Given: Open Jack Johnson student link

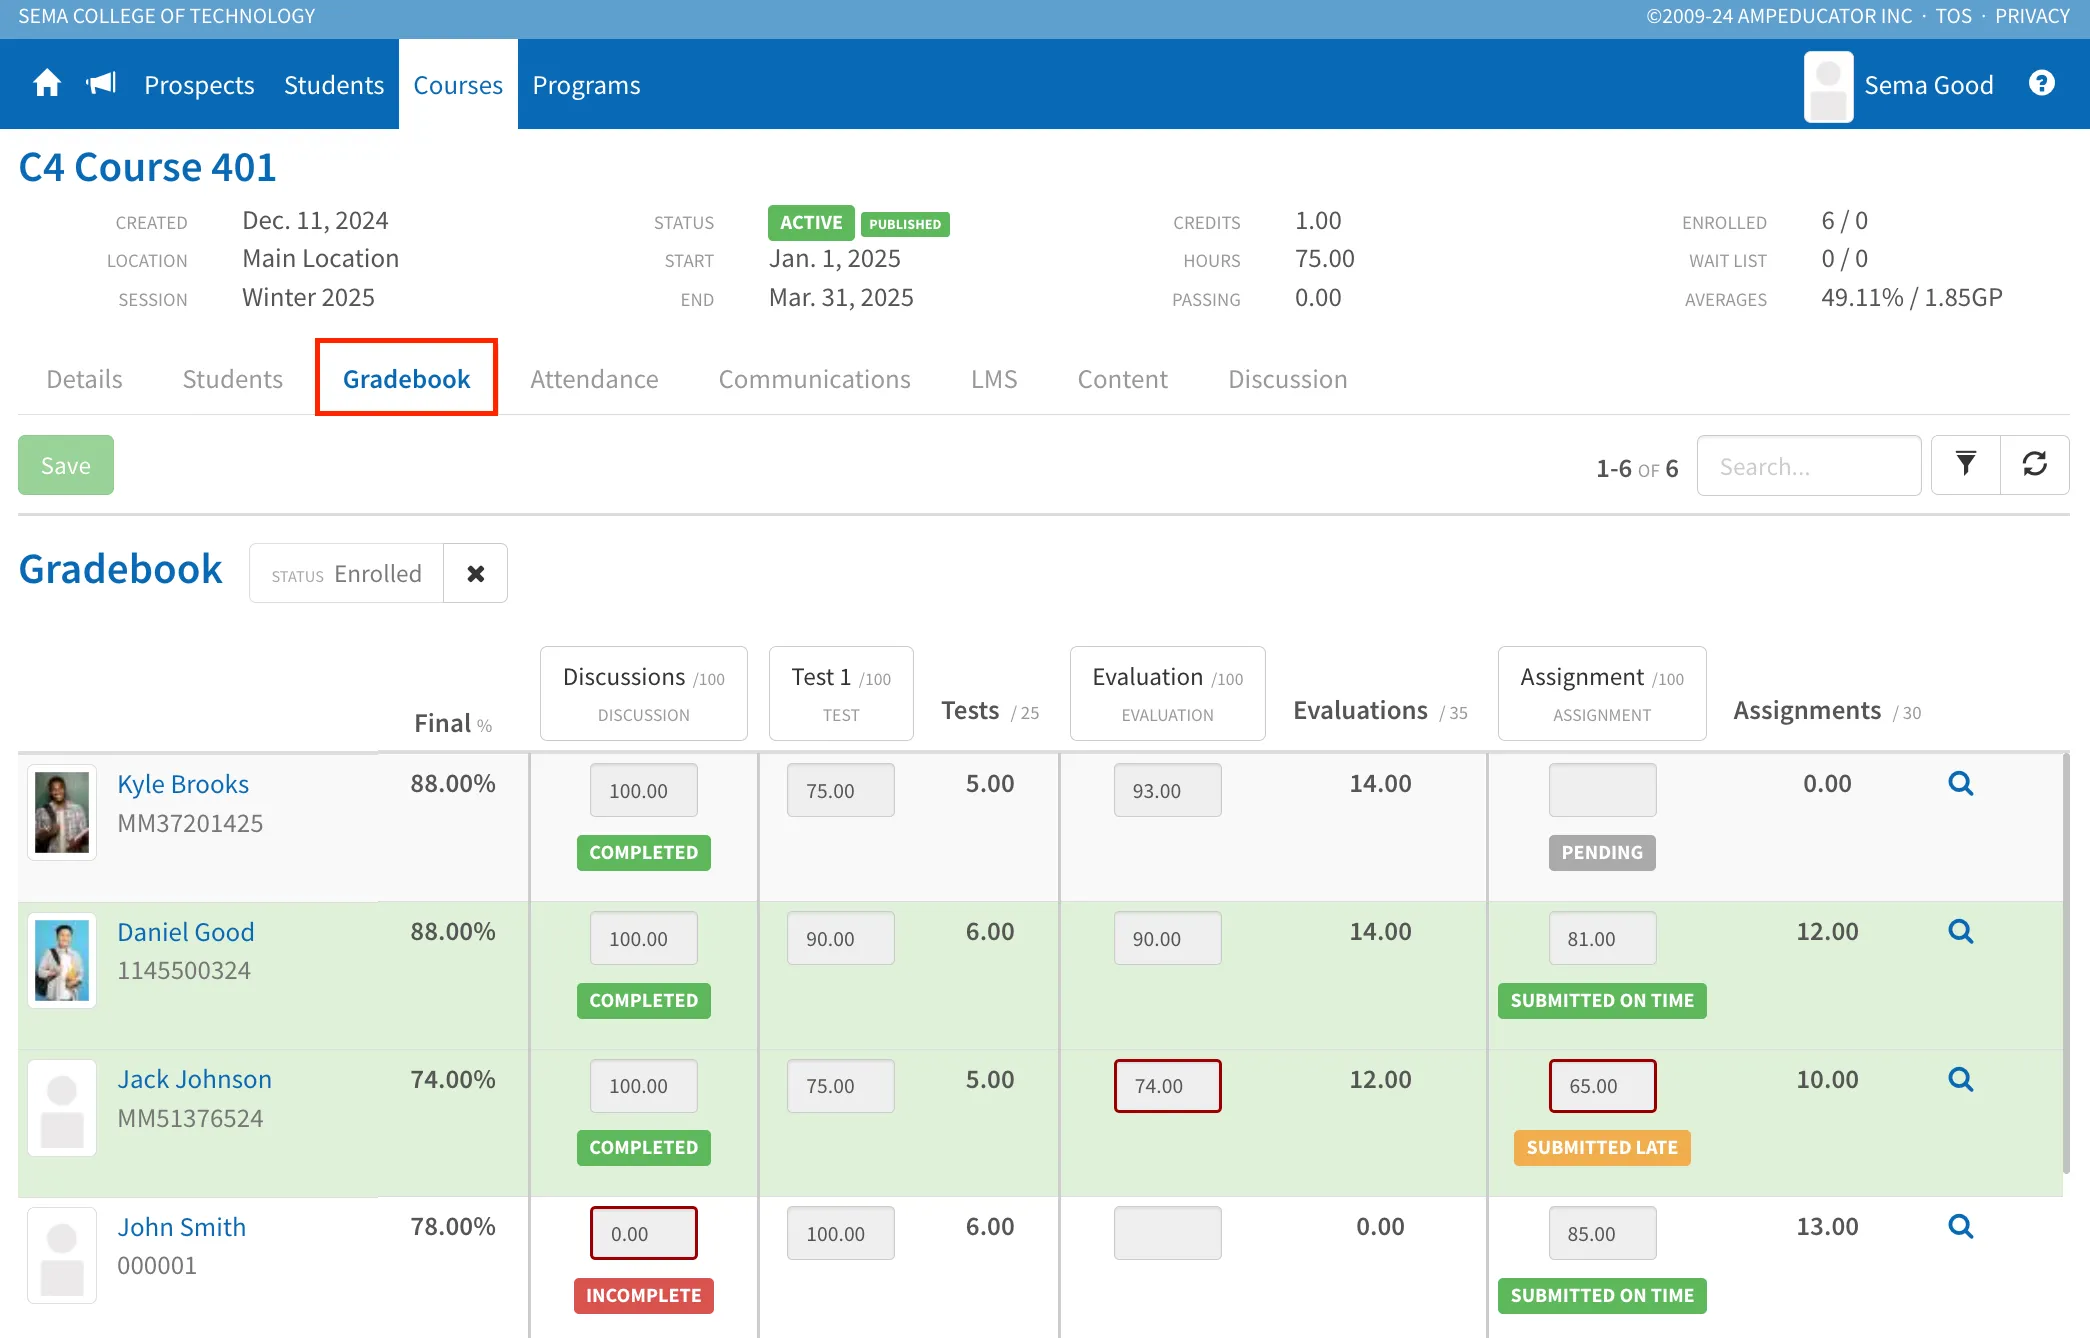Looking at the screenshot, I should [x=194, y=1080].
